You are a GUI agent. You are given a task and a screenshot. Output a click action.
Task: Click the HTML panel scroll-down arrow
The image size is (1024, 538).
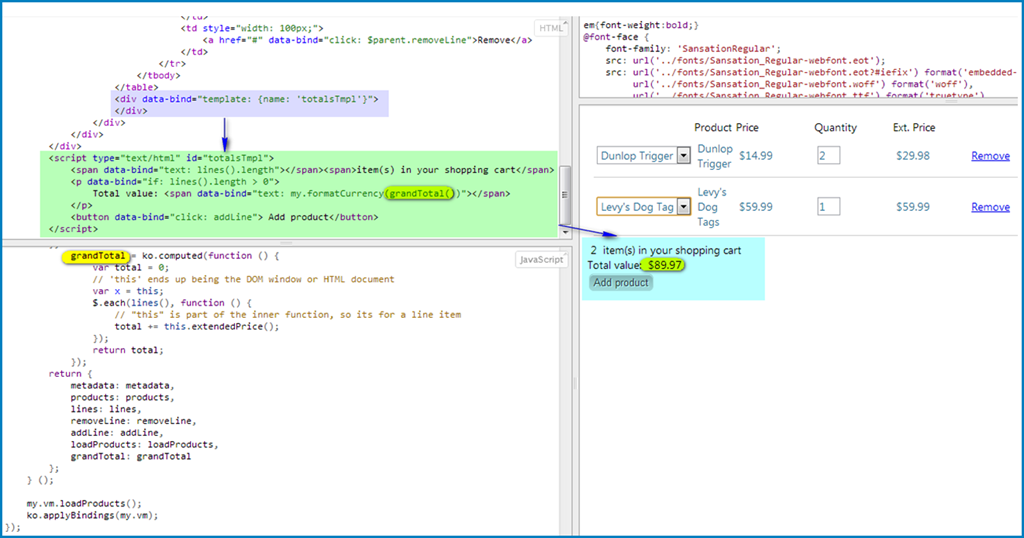pos(566,233)
